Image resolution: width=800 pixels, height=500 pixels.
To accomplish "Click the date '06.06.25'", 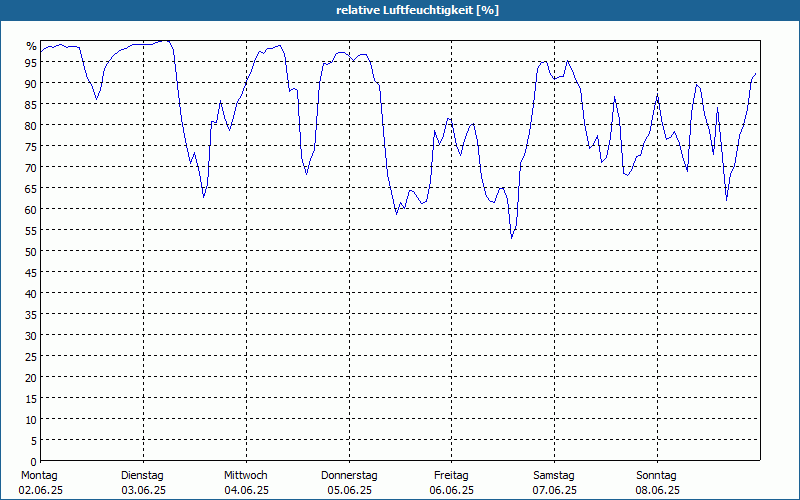I will tap(452, 490).
